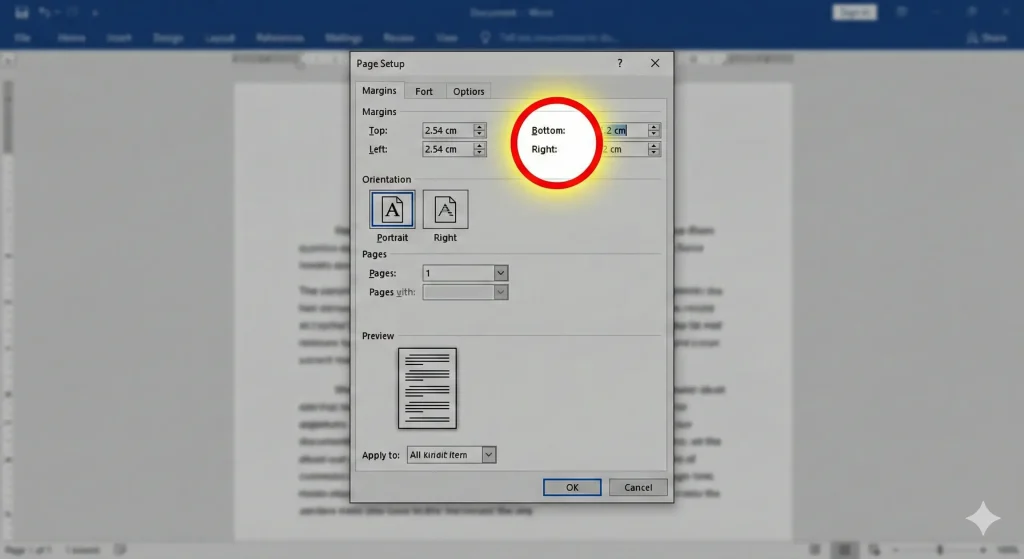Viewport: 1024px width, 559px height.
Task: Click the Page Setup title text
Action: click(380, 63)
